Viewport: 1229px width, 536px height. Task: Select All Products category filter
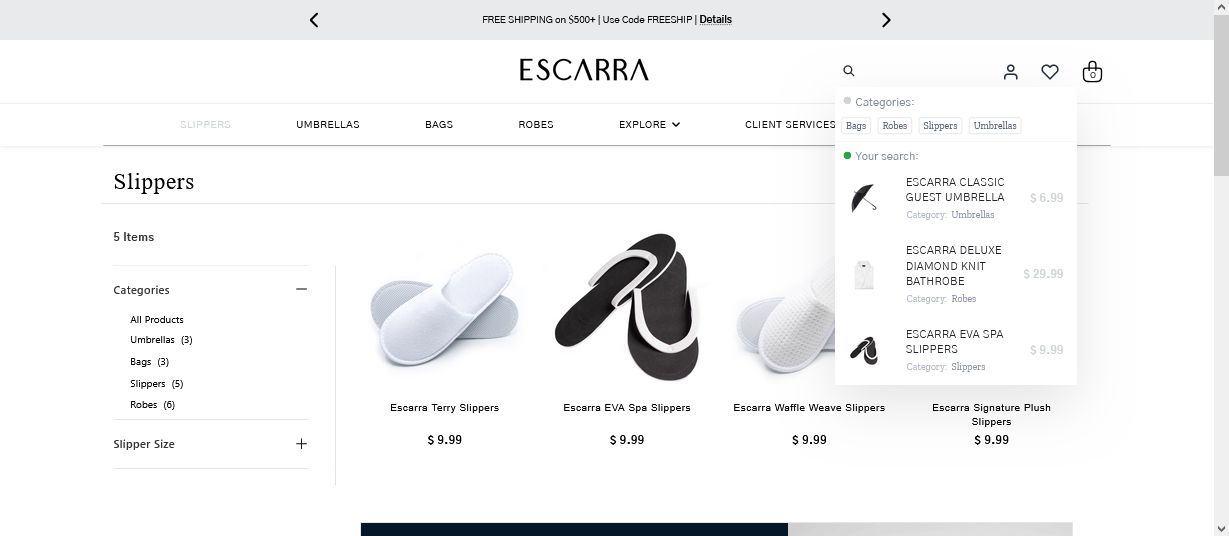[x=157, y=320]
